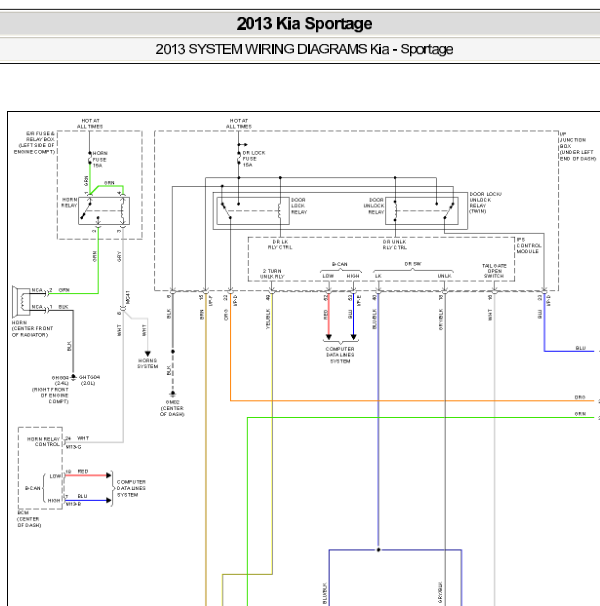600x606 pixels.
Task: Click the 'DOOR LOCK RELAY' label
Action: tap(299, 206)
